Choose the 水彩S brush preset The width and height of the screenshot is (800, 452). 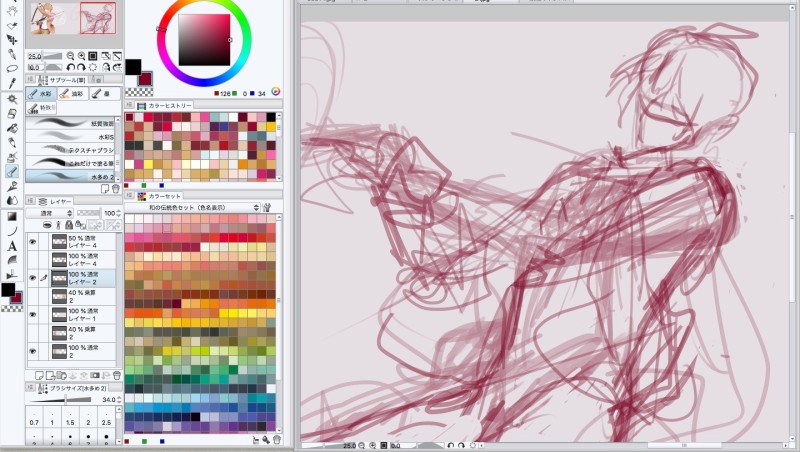point(70,136)
